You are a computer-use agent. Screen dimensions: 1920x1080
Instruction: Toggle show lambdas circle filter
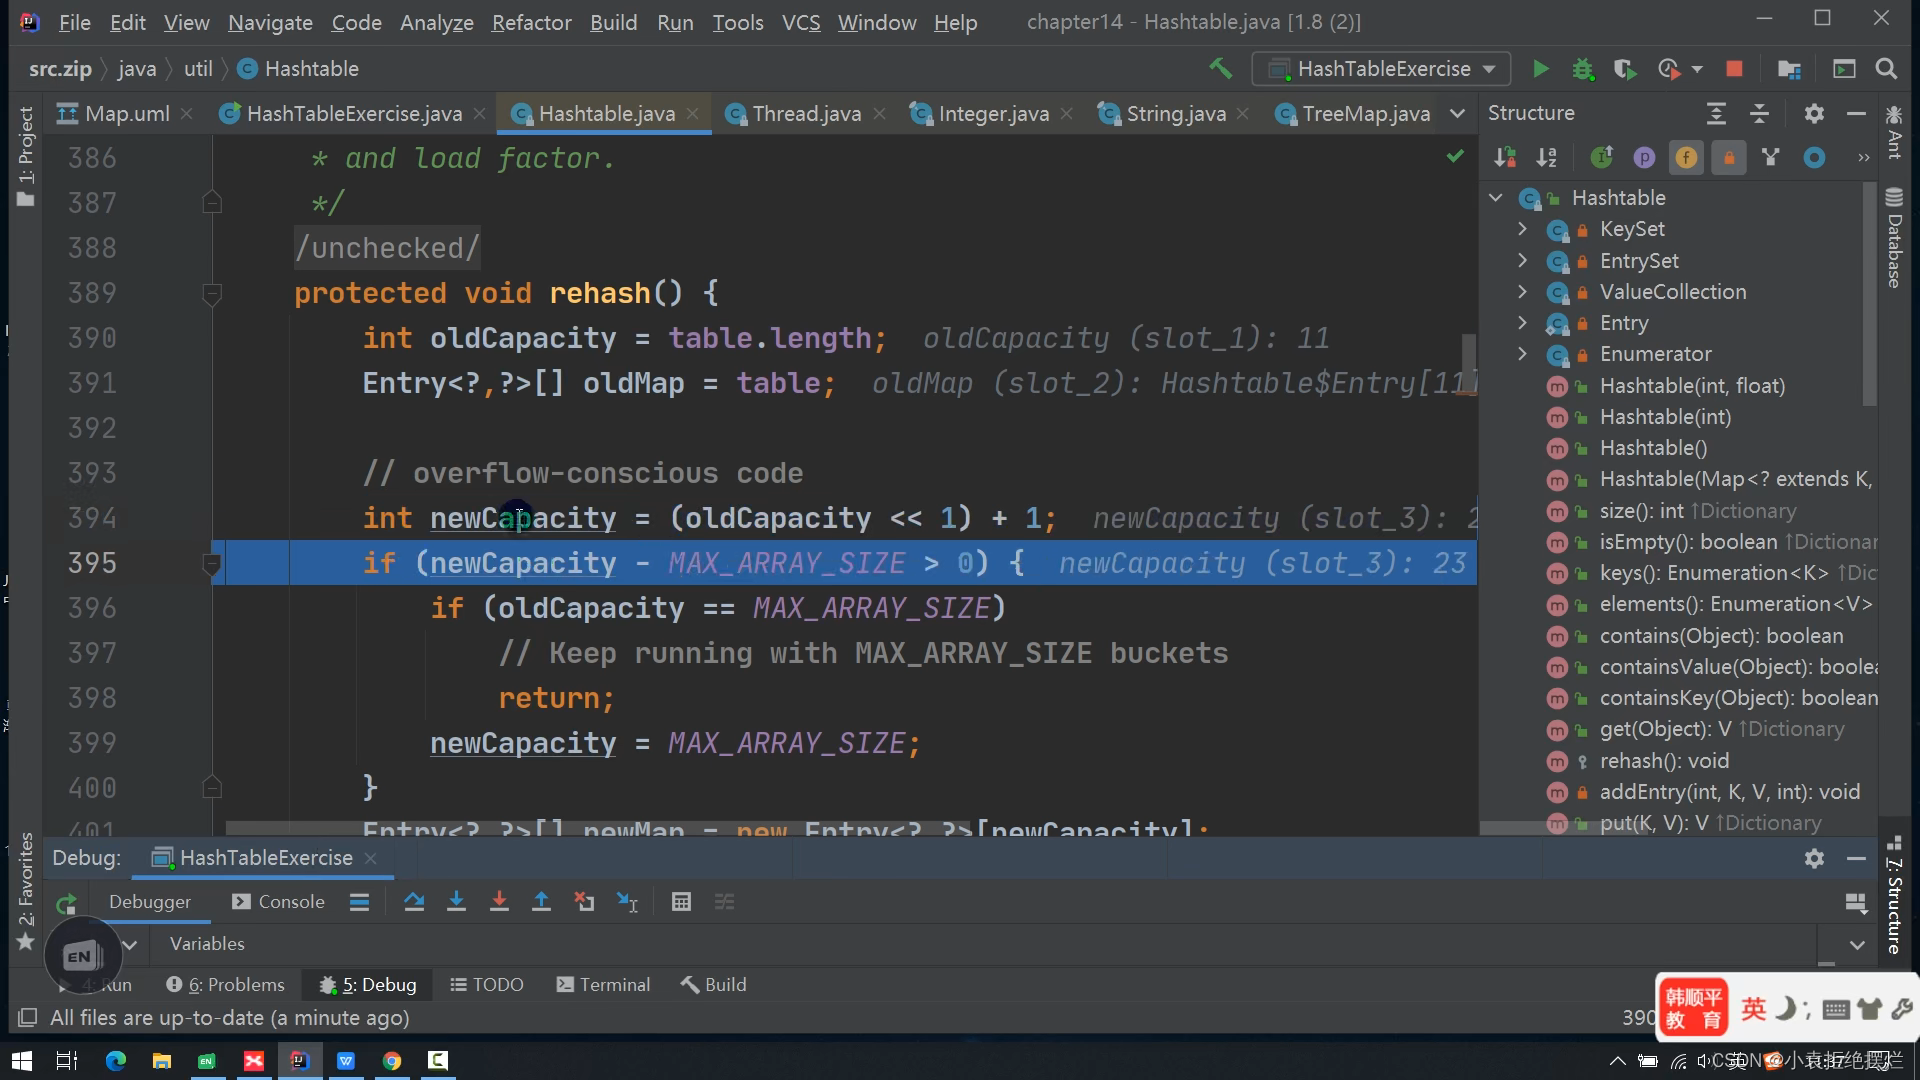(x=1814, y=157)
